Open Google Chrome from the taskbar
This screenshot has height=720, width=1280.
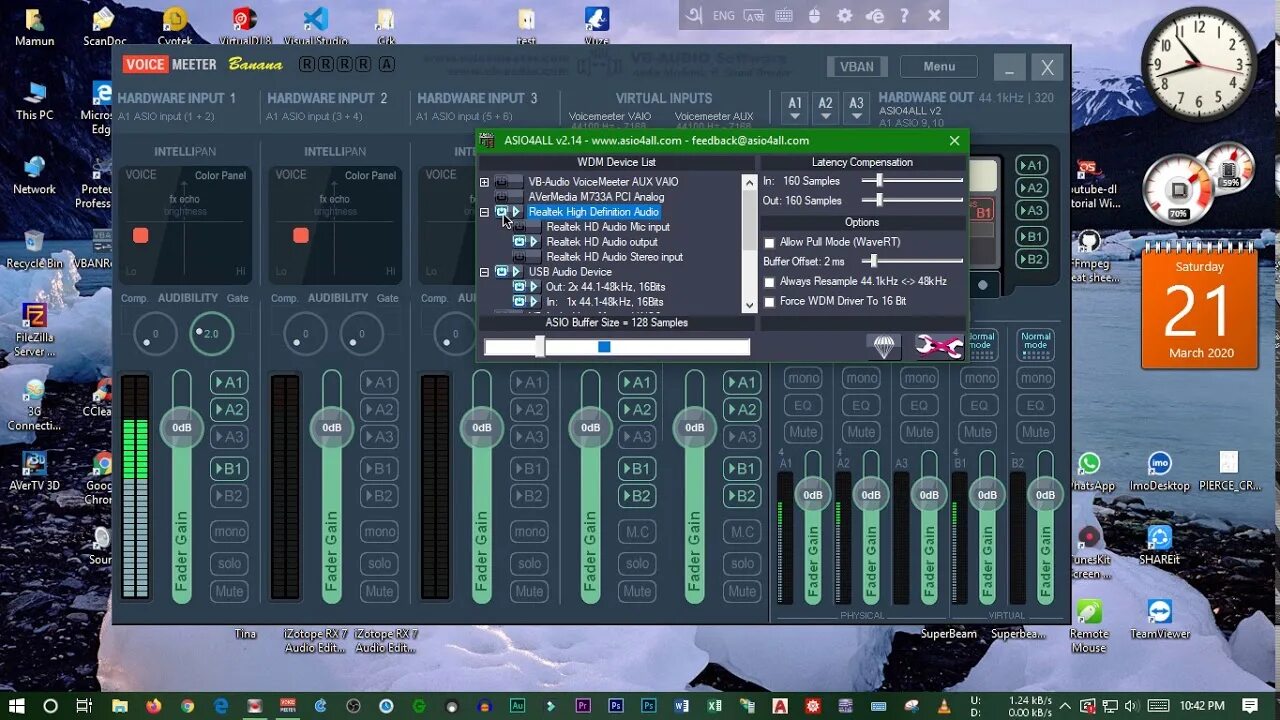pyautogui.click(x=187, y=705)
